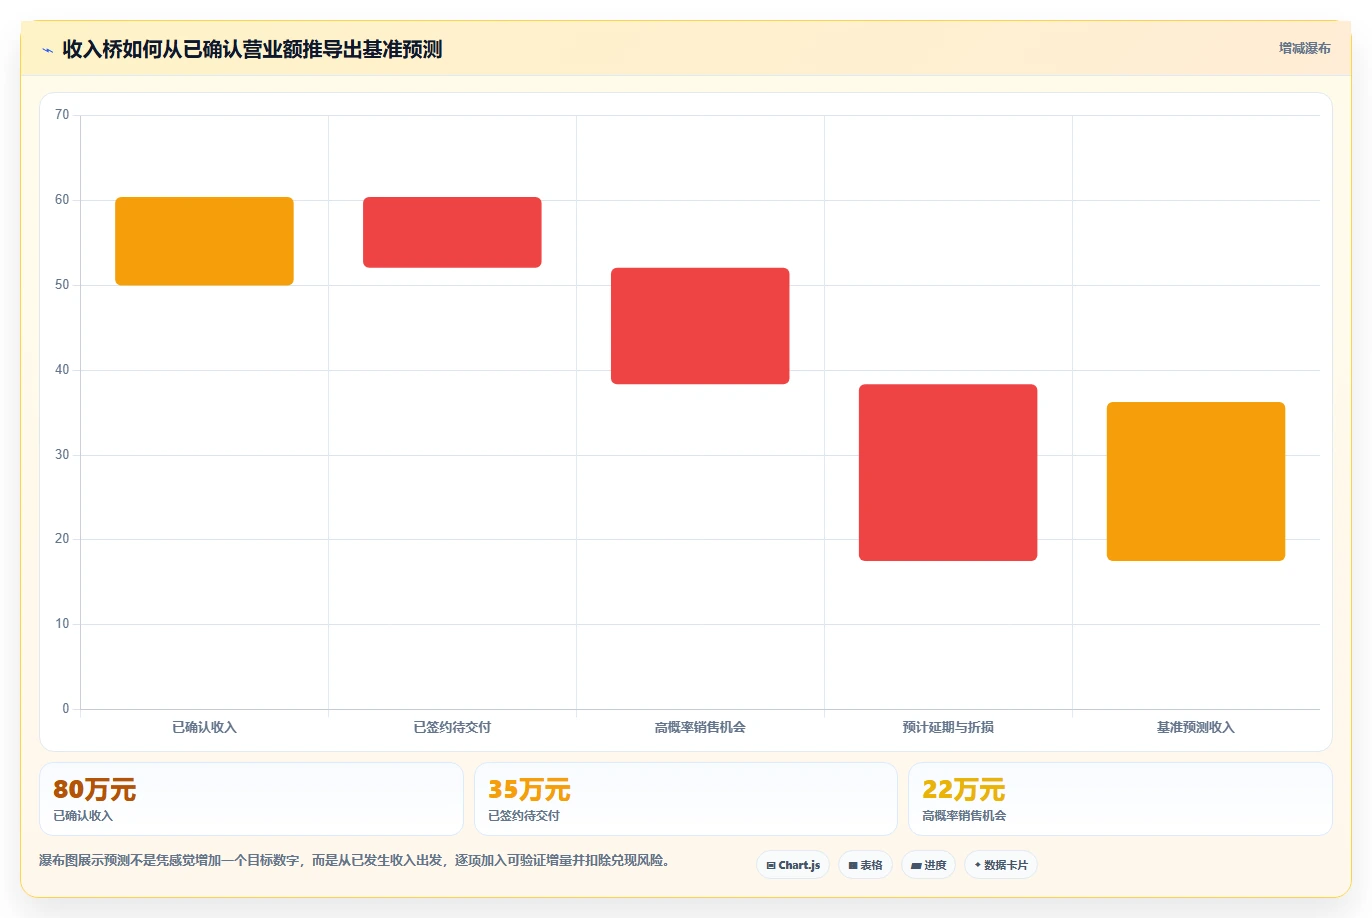Click the 增减瀑布 label in header
Image resolution: width=1372 pixels, height=918 pixels.
[x=1305, y=48]
